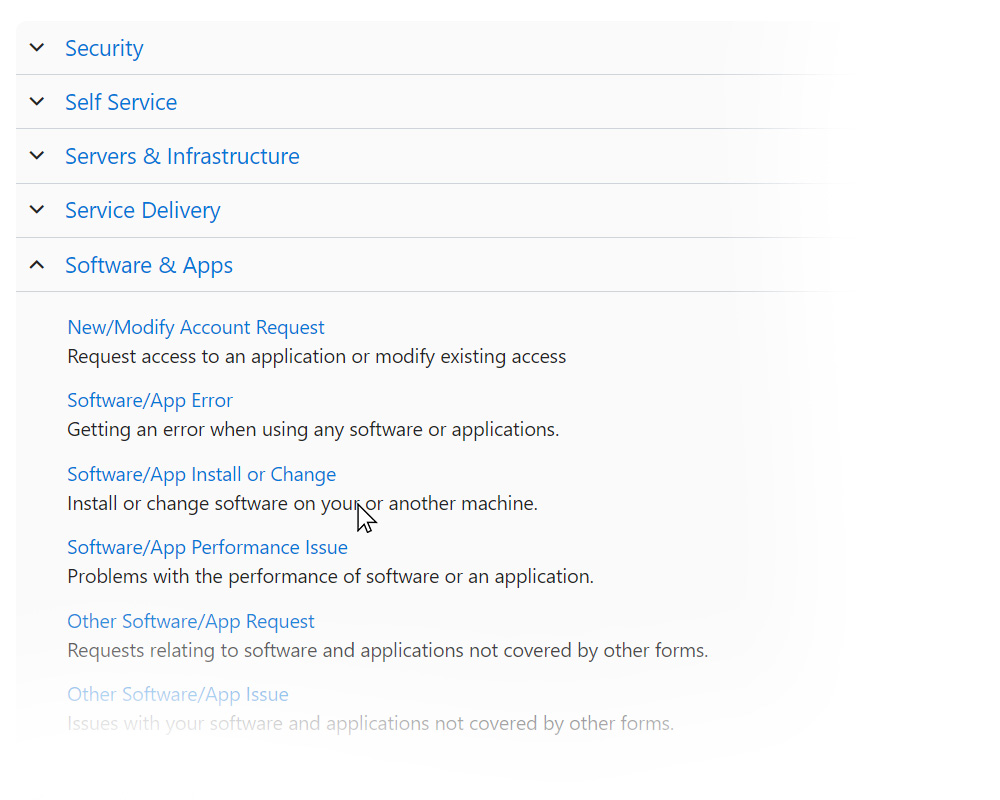Image resolution: width=1000 pixels, height=800 pixels.
Task: Collapse Software & Apps using its chevron
Action: (37, 265)
